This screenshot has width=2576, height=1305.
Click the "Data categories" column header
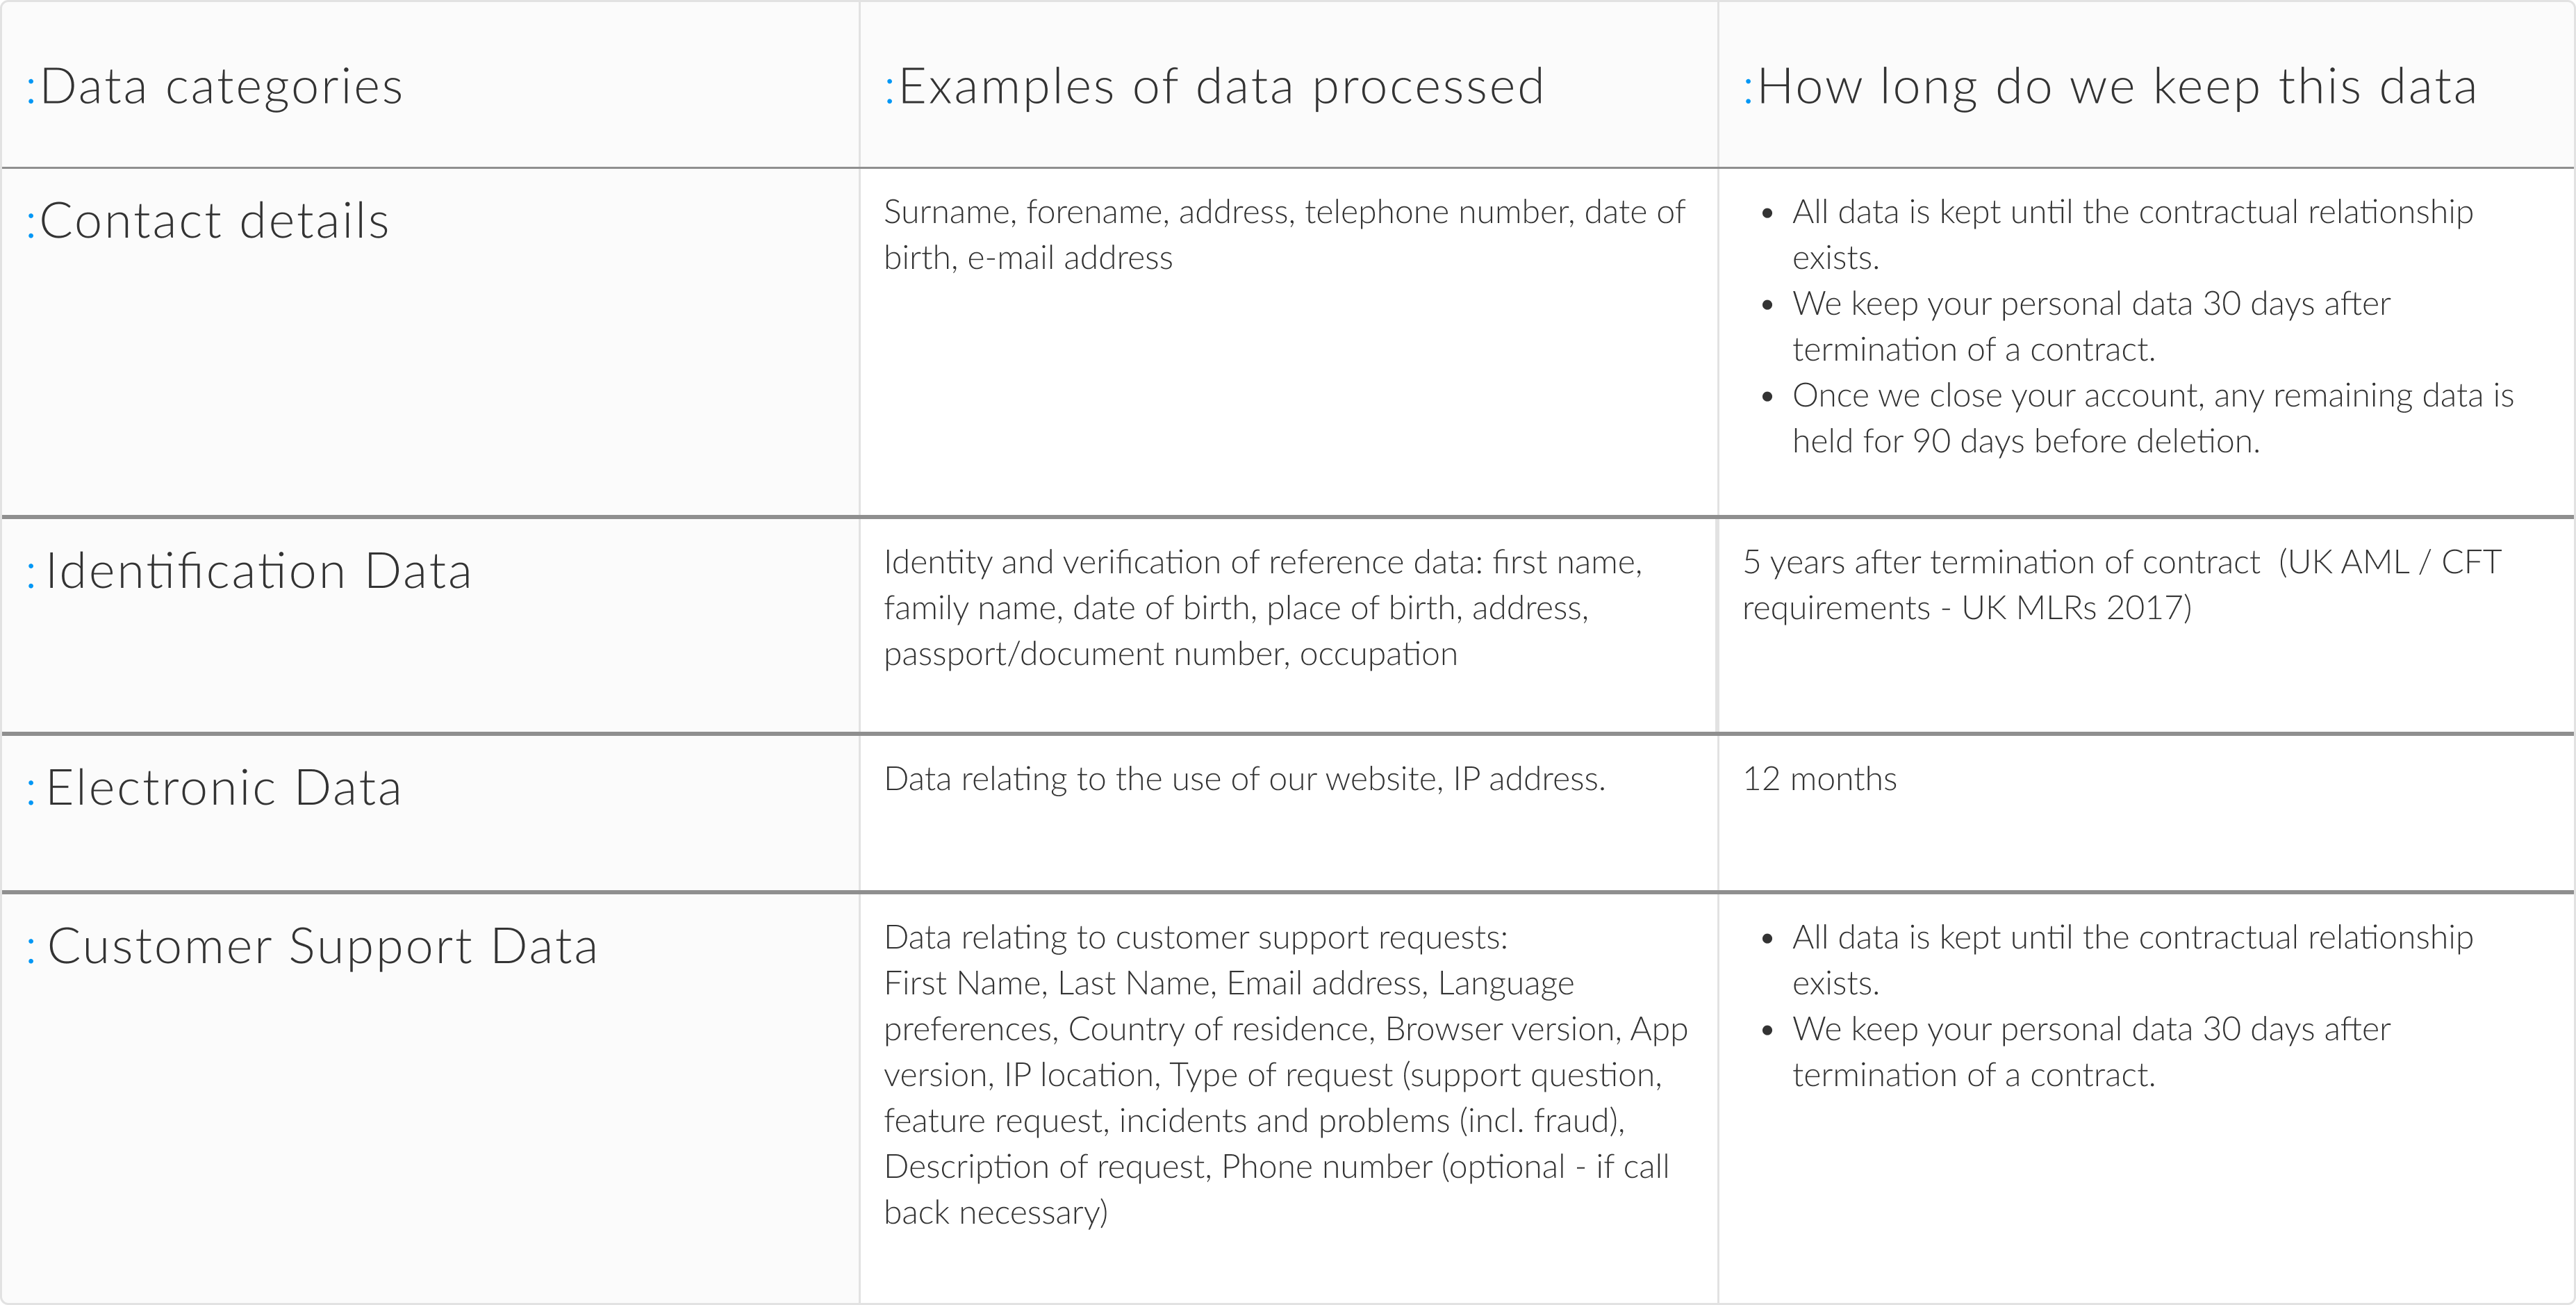click(x=221, y=87)
